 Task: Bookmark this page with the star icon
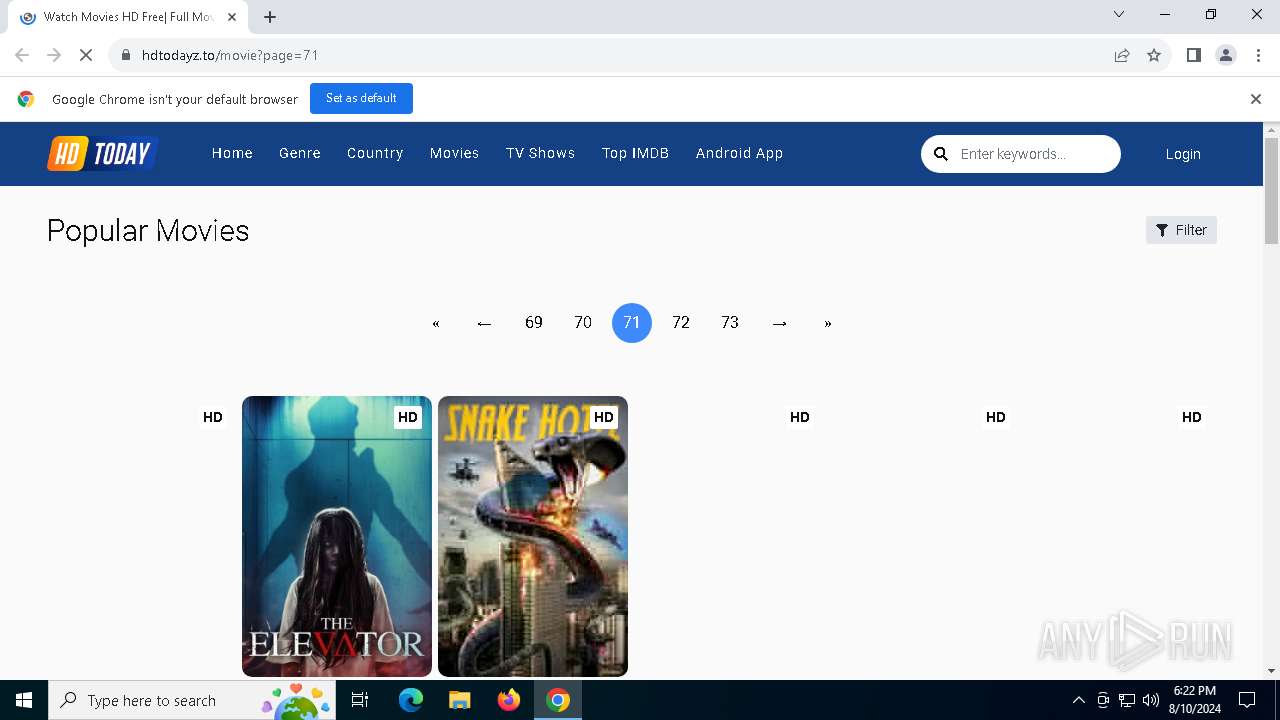click(1154, 55)
